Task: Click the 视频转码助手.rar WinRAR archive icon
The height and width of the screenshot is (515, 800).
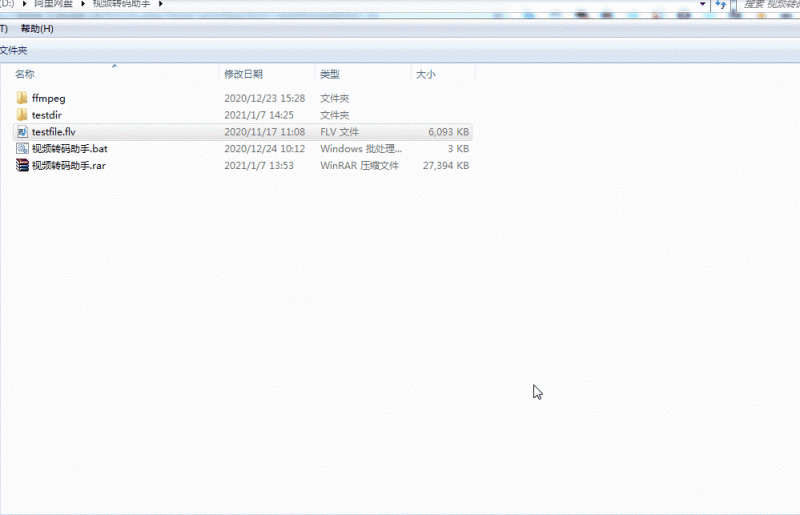Action: click(x=23, y=165)
